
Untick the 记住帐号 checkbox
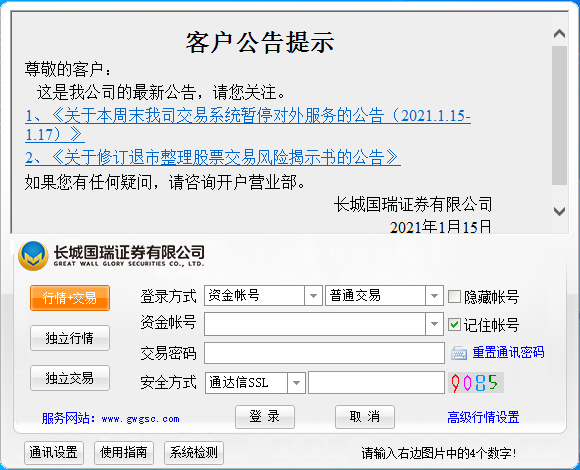[x=454, y=325]
